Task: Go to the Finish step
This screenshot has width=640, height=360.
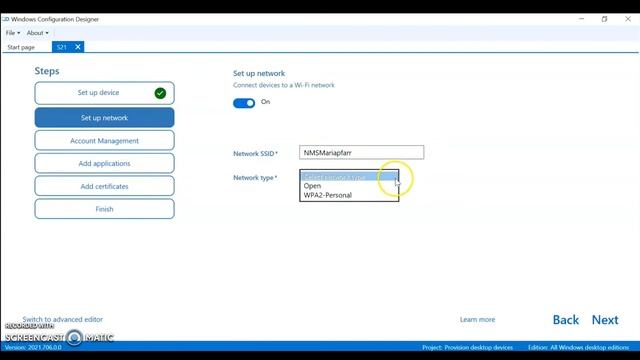Action: point(104,209)
